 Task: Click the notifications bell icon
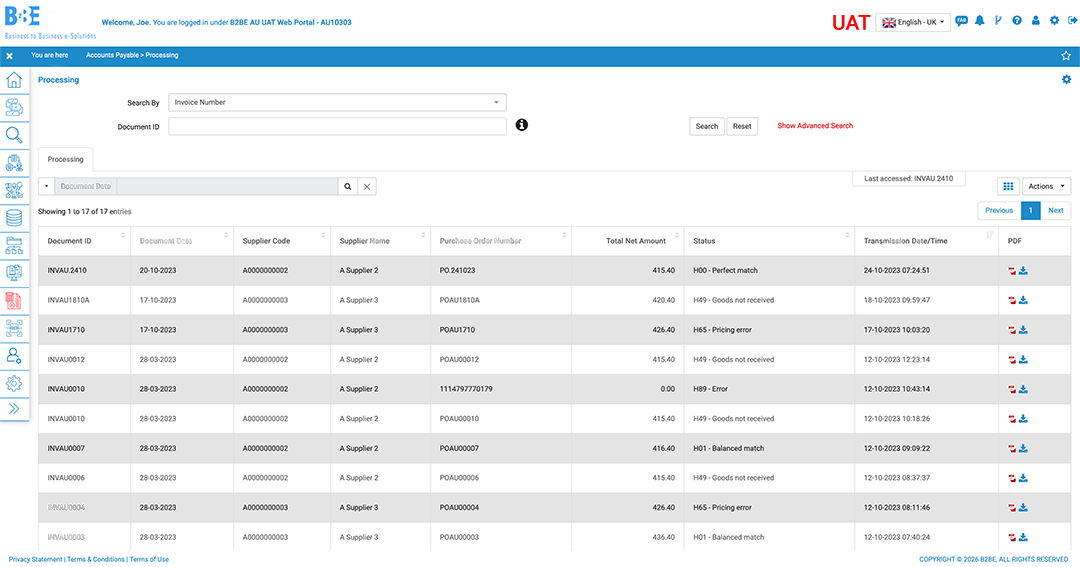[979, 21]
